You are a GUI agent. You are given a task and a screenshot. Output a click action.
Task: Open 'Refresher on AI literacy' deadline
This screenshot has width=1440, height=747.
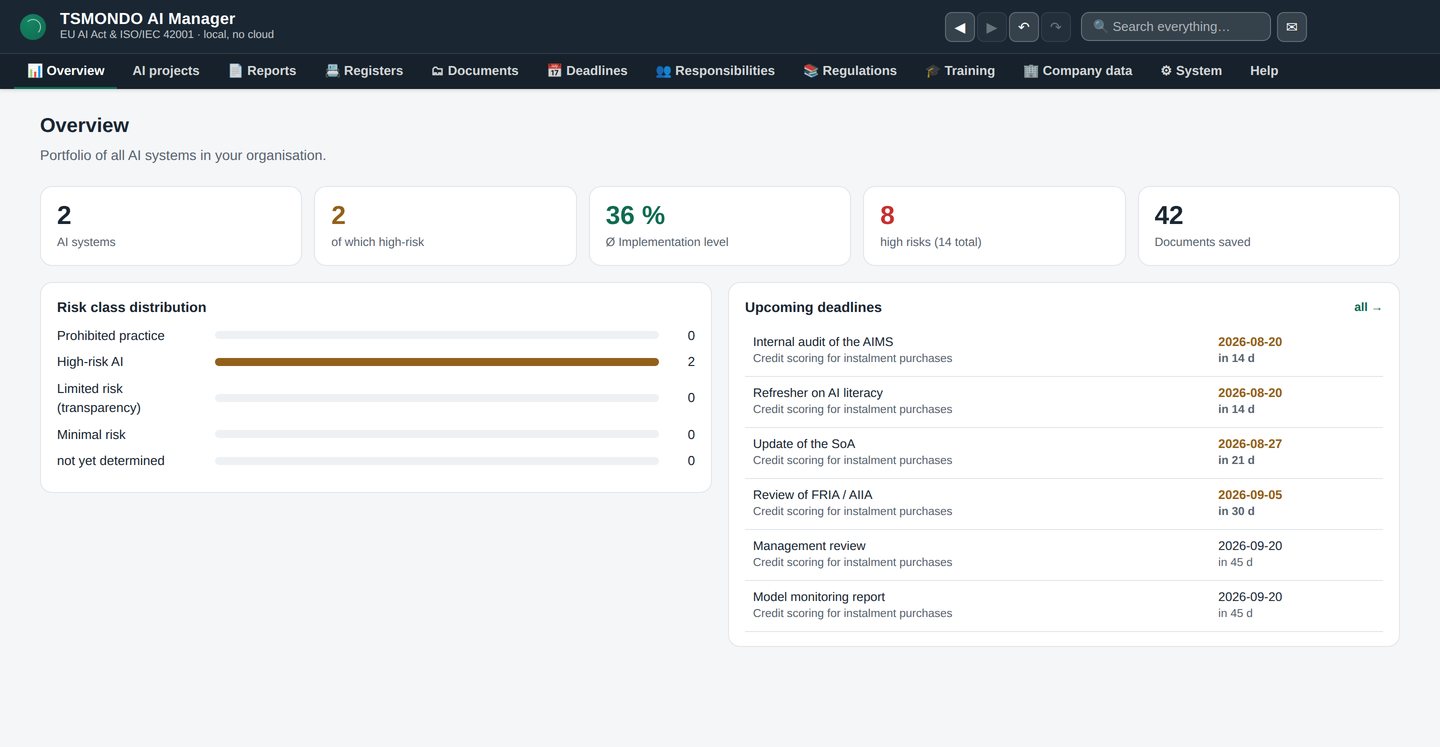(x=1064, y=402)
